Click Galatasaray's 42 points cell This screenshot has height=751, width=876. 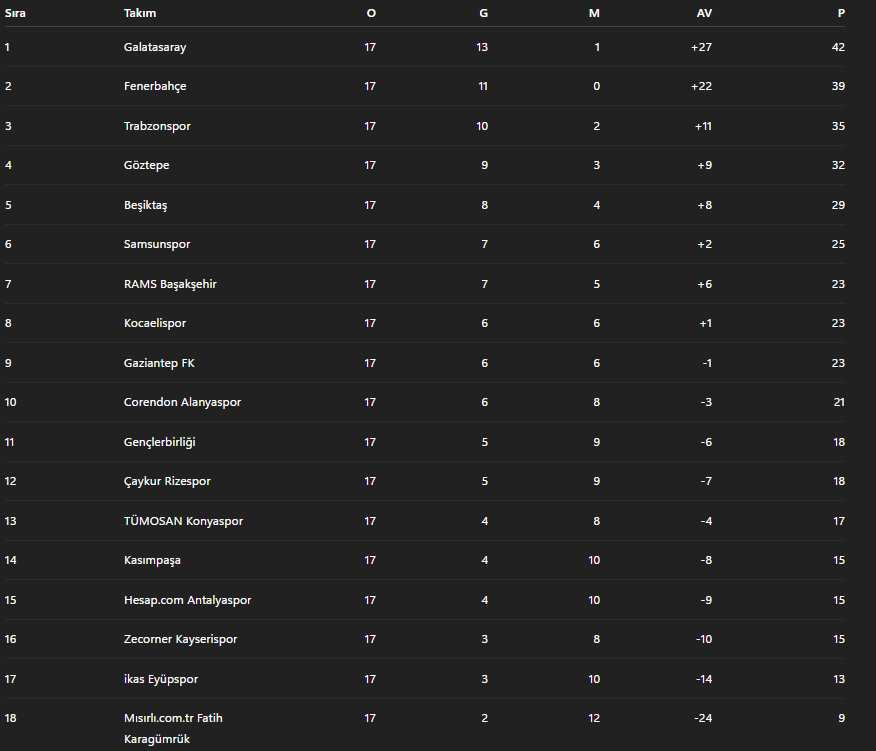(838, 47)
